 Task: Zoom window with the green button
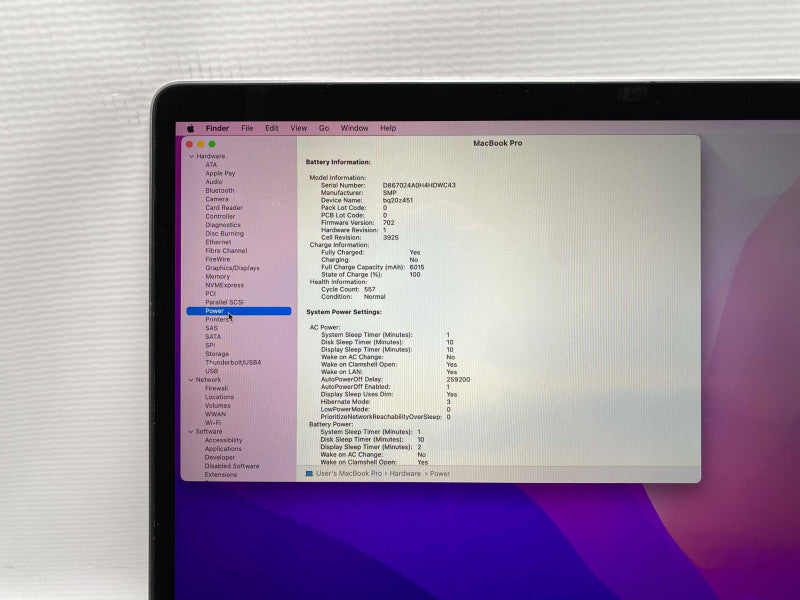point(212,144)
